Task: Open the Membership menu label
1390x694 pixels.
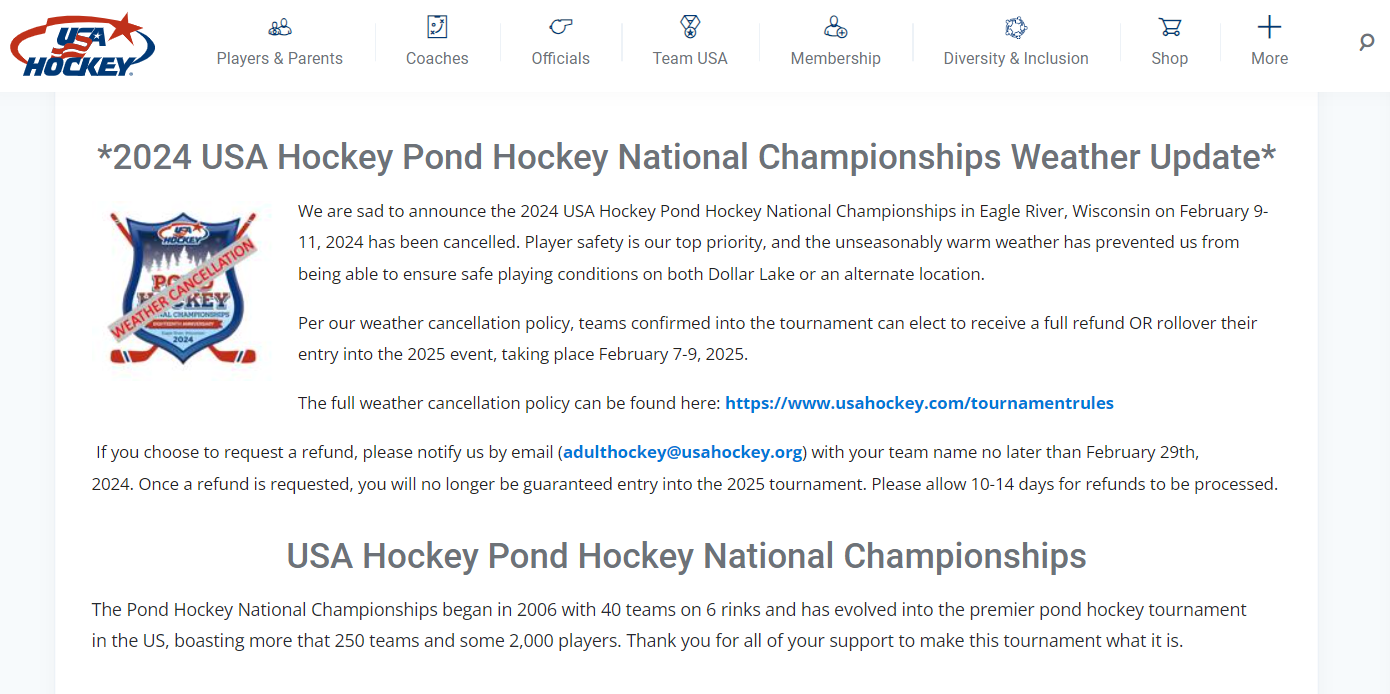Action: tap(836, 58)
